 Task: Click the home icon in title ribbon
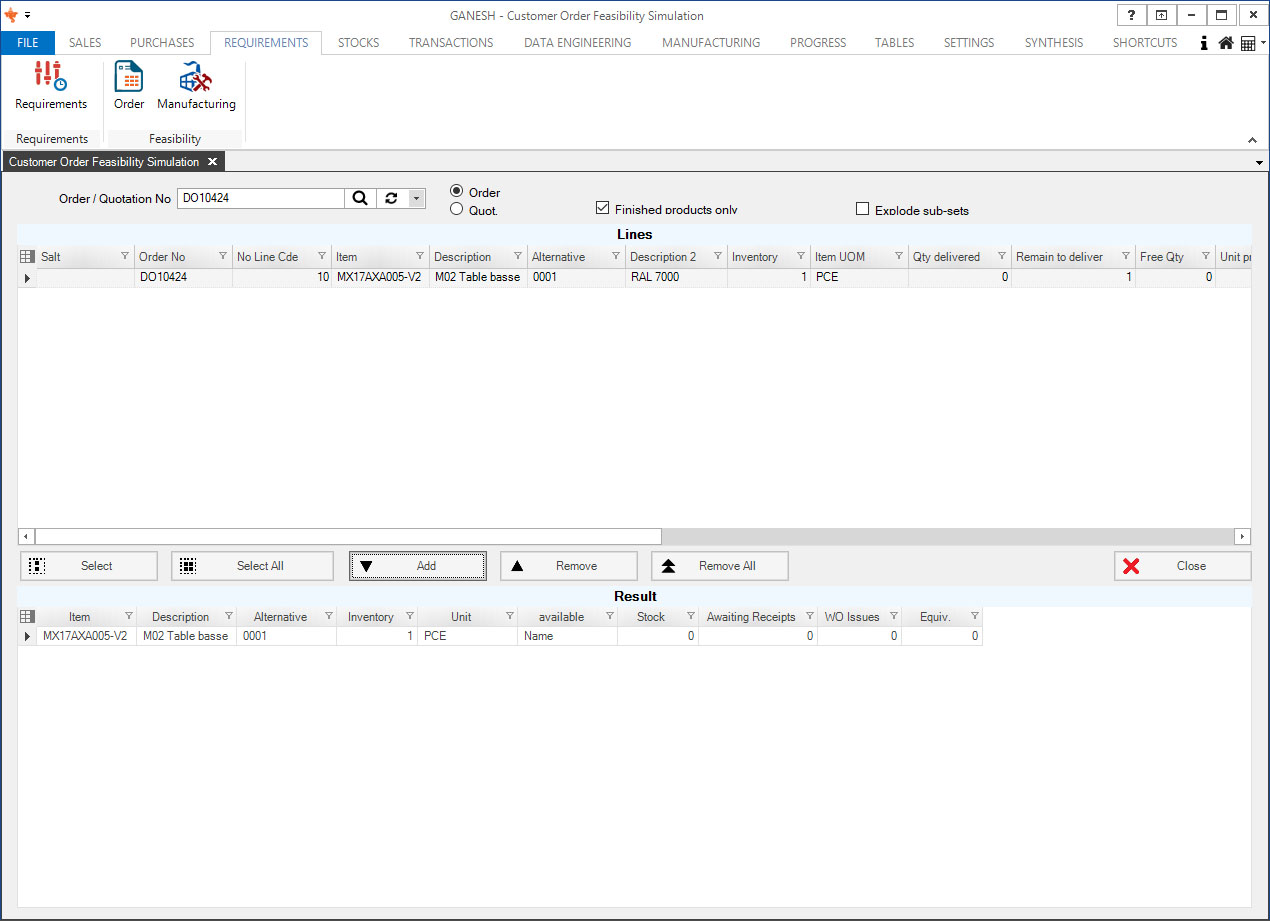(x=1225, y=43)
